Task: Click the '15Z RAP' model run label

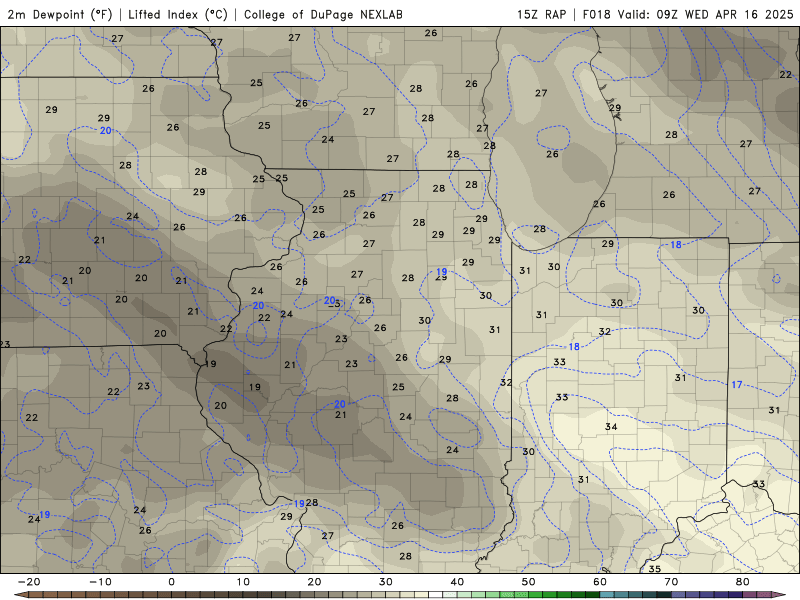Action: [x=541, y=14]
